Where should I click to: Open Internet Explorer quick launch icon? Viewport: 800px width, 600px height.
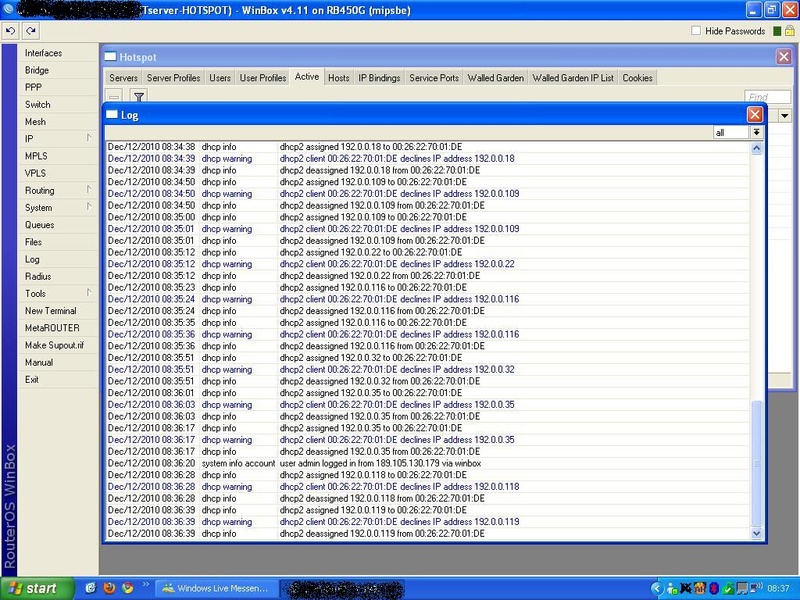(x=90, y=588)
